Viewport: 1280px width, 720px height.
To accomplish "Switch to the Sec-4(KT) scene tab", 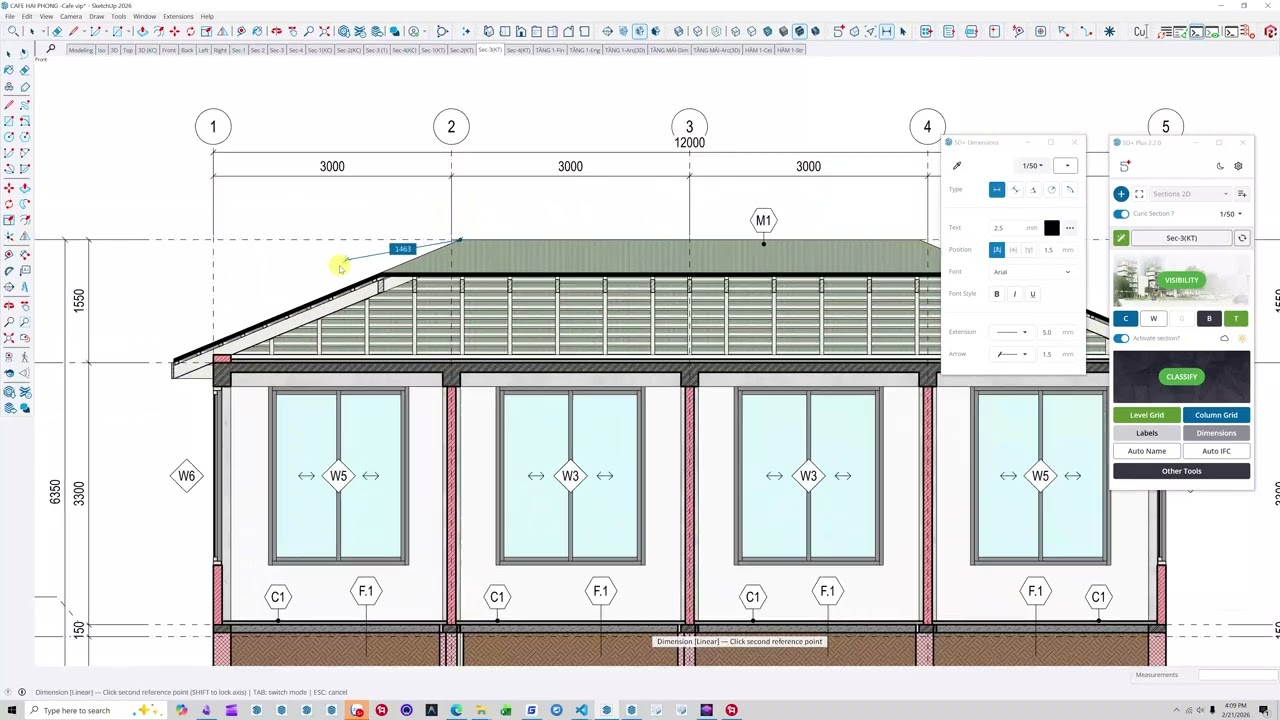I will coord(518,50).
